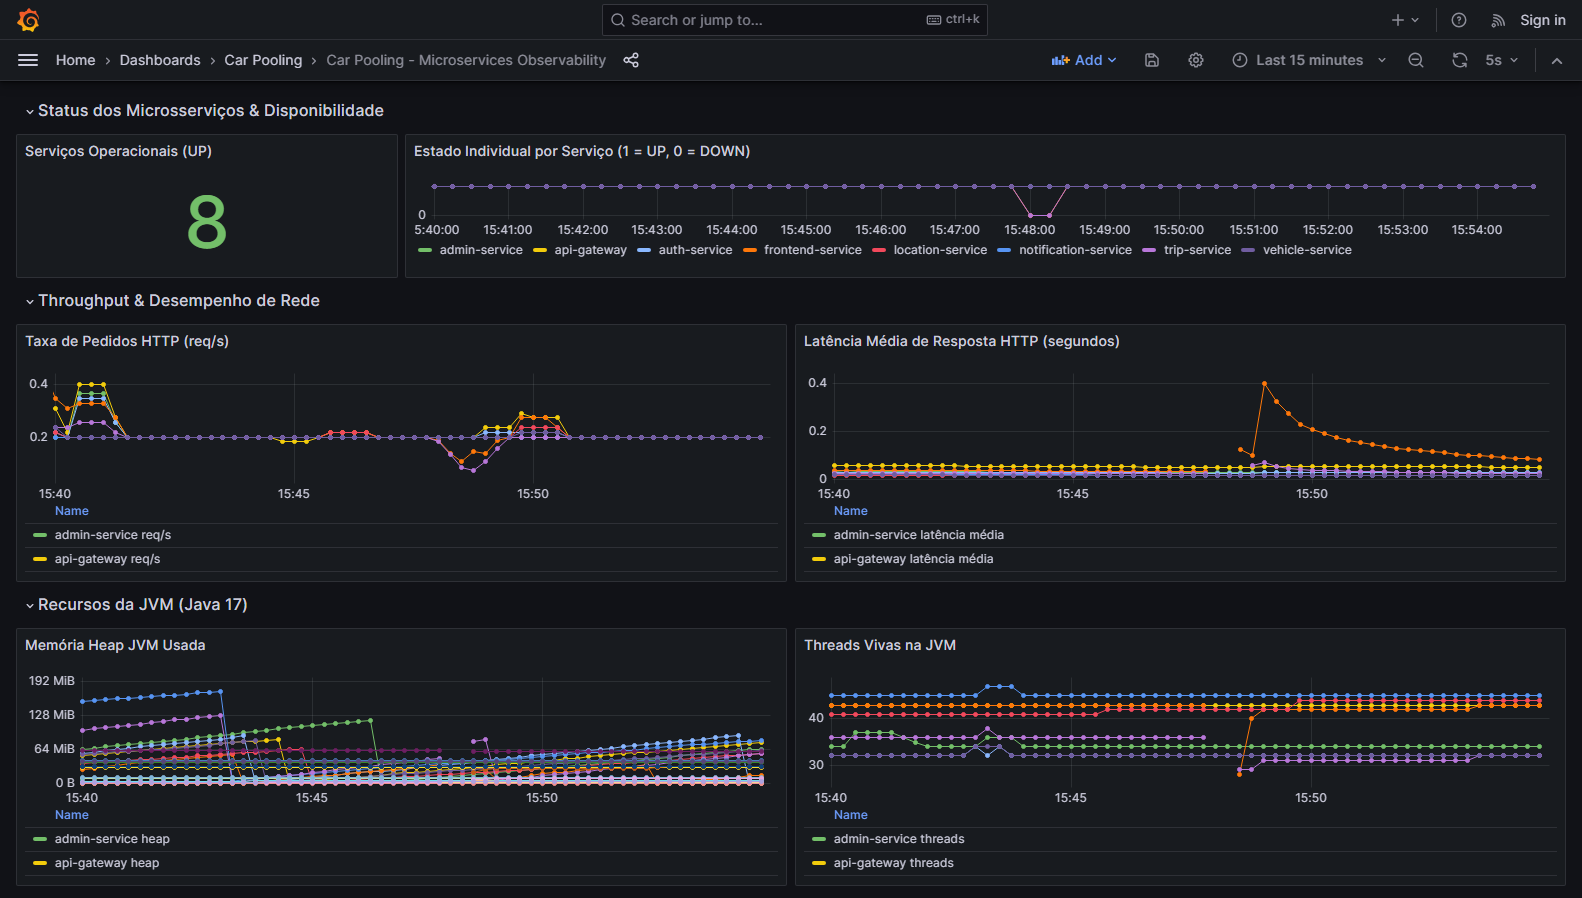Toggle auth-service series in Estado Individual legend
This screenshot has width=1582, height=898.
[695, 250]
